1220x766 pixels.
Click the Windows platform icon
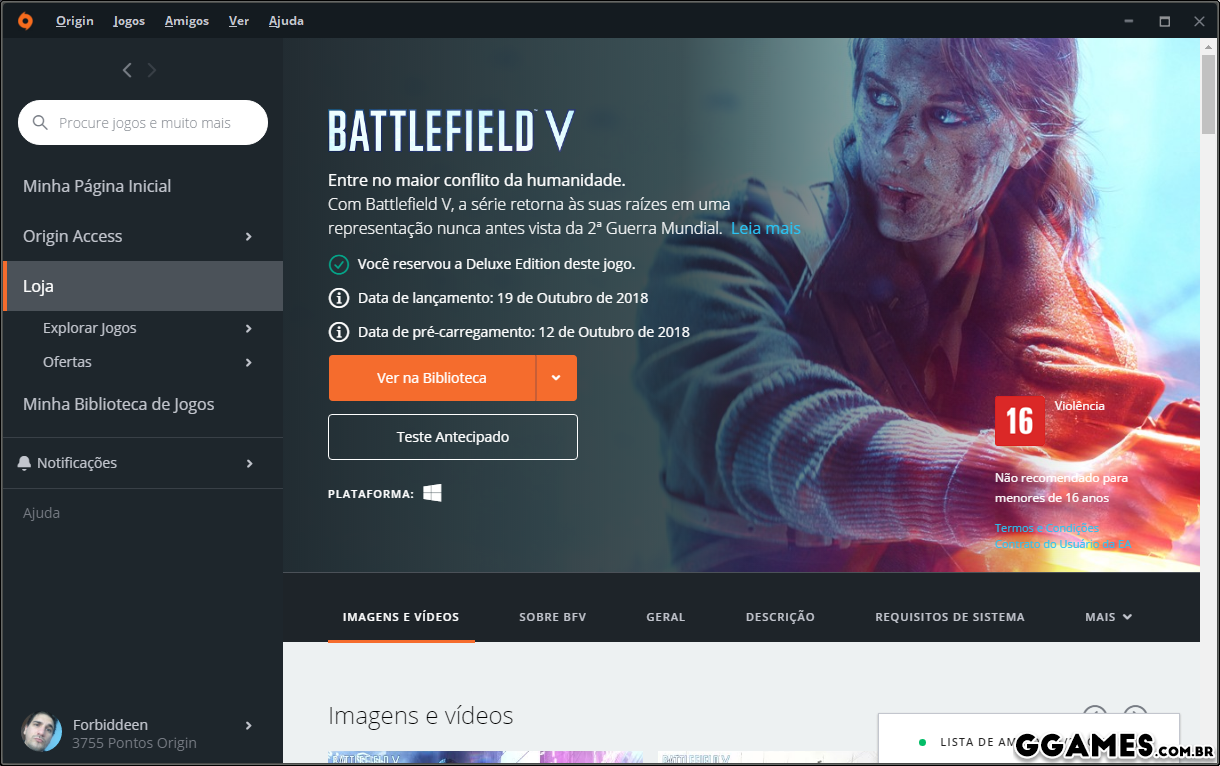coord(432,493)
